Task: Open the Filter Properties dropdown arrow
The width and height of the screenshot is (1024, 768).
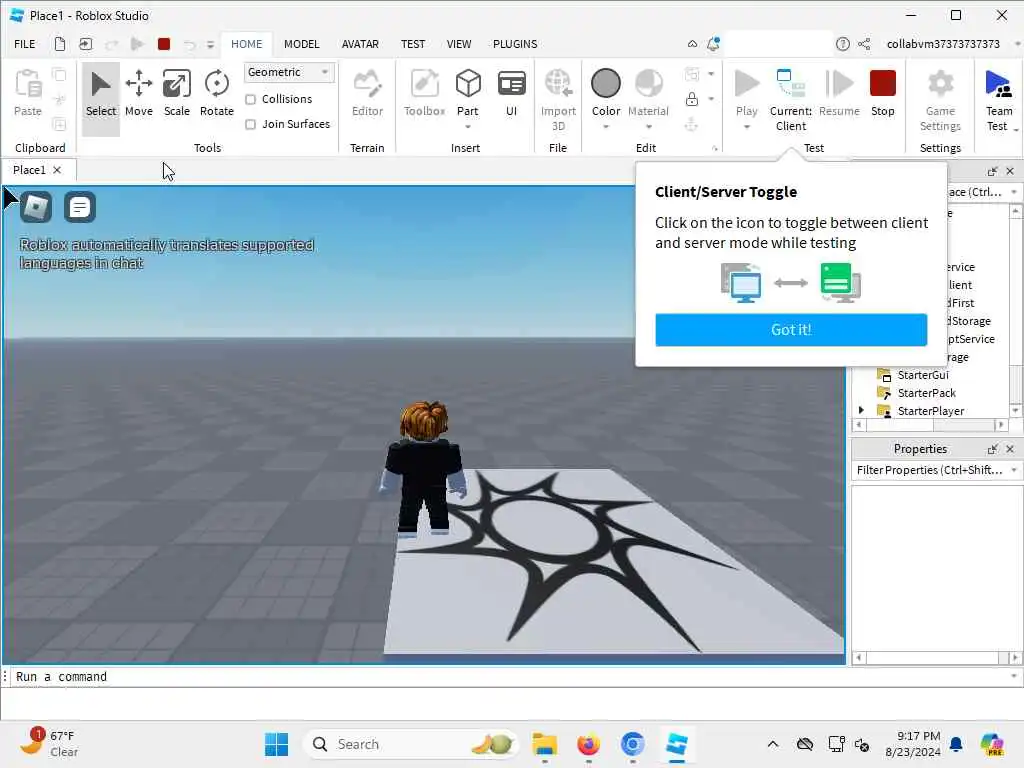Action: click(1014, 470)
